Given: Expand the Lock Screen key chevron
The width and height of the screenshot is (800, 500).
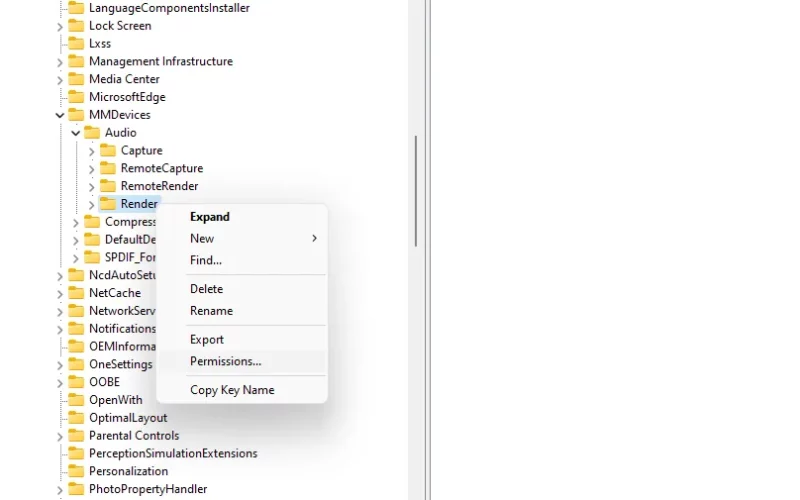Looking at the screenshot, I should (60, 27).
